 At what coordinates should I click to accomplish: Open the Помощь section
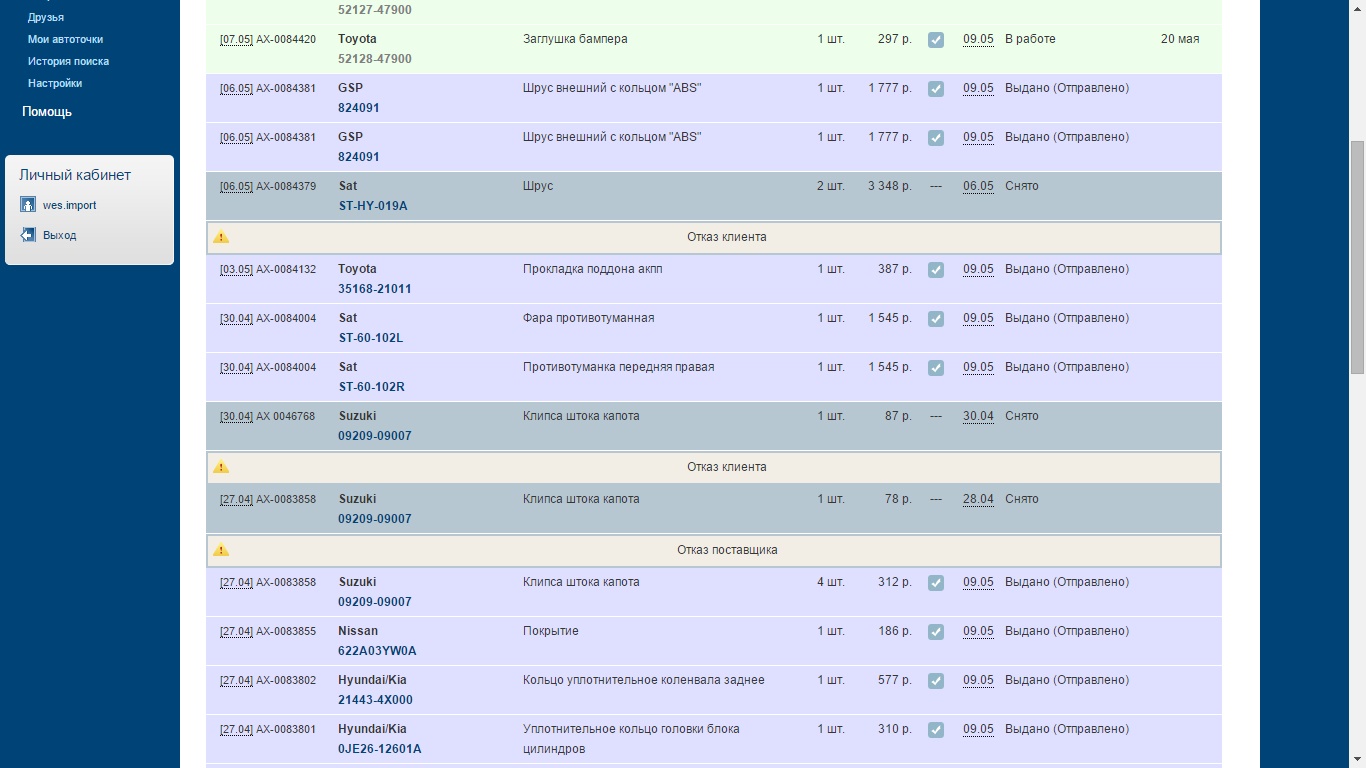tap(47, 112)
